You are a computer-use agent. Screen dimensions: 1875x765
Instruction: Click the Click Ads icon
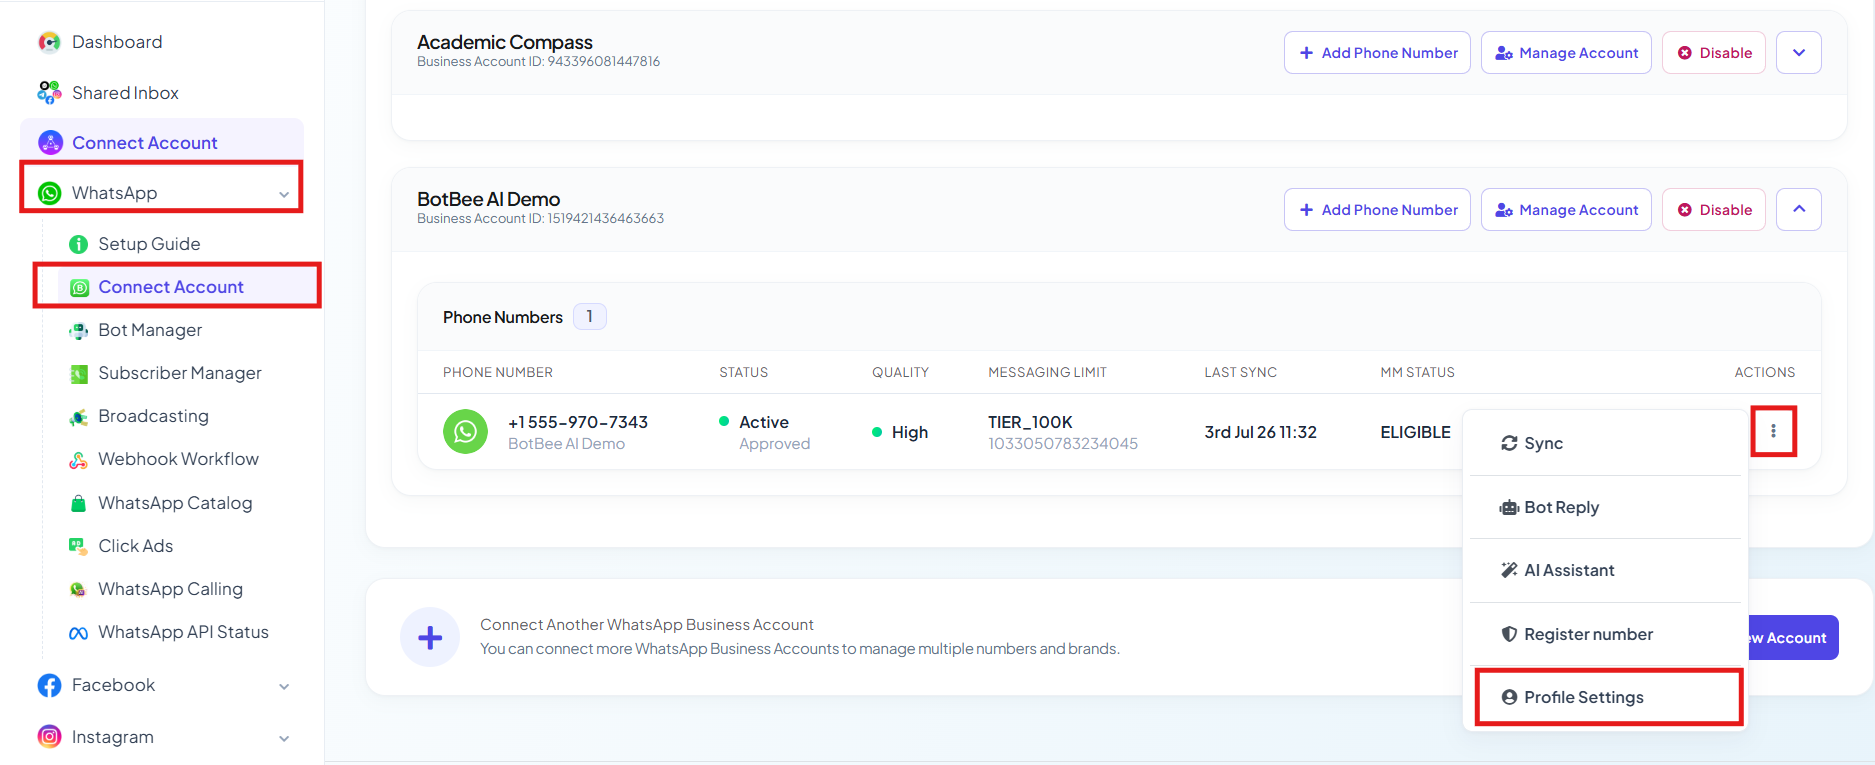coord(78,546)
